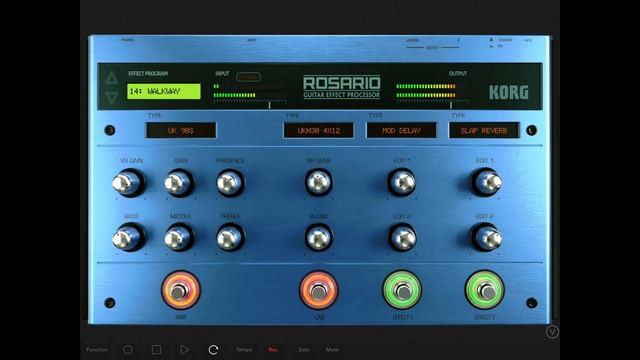Adjust the input level slider marker
640x360 pixels.
coord(269,105)
